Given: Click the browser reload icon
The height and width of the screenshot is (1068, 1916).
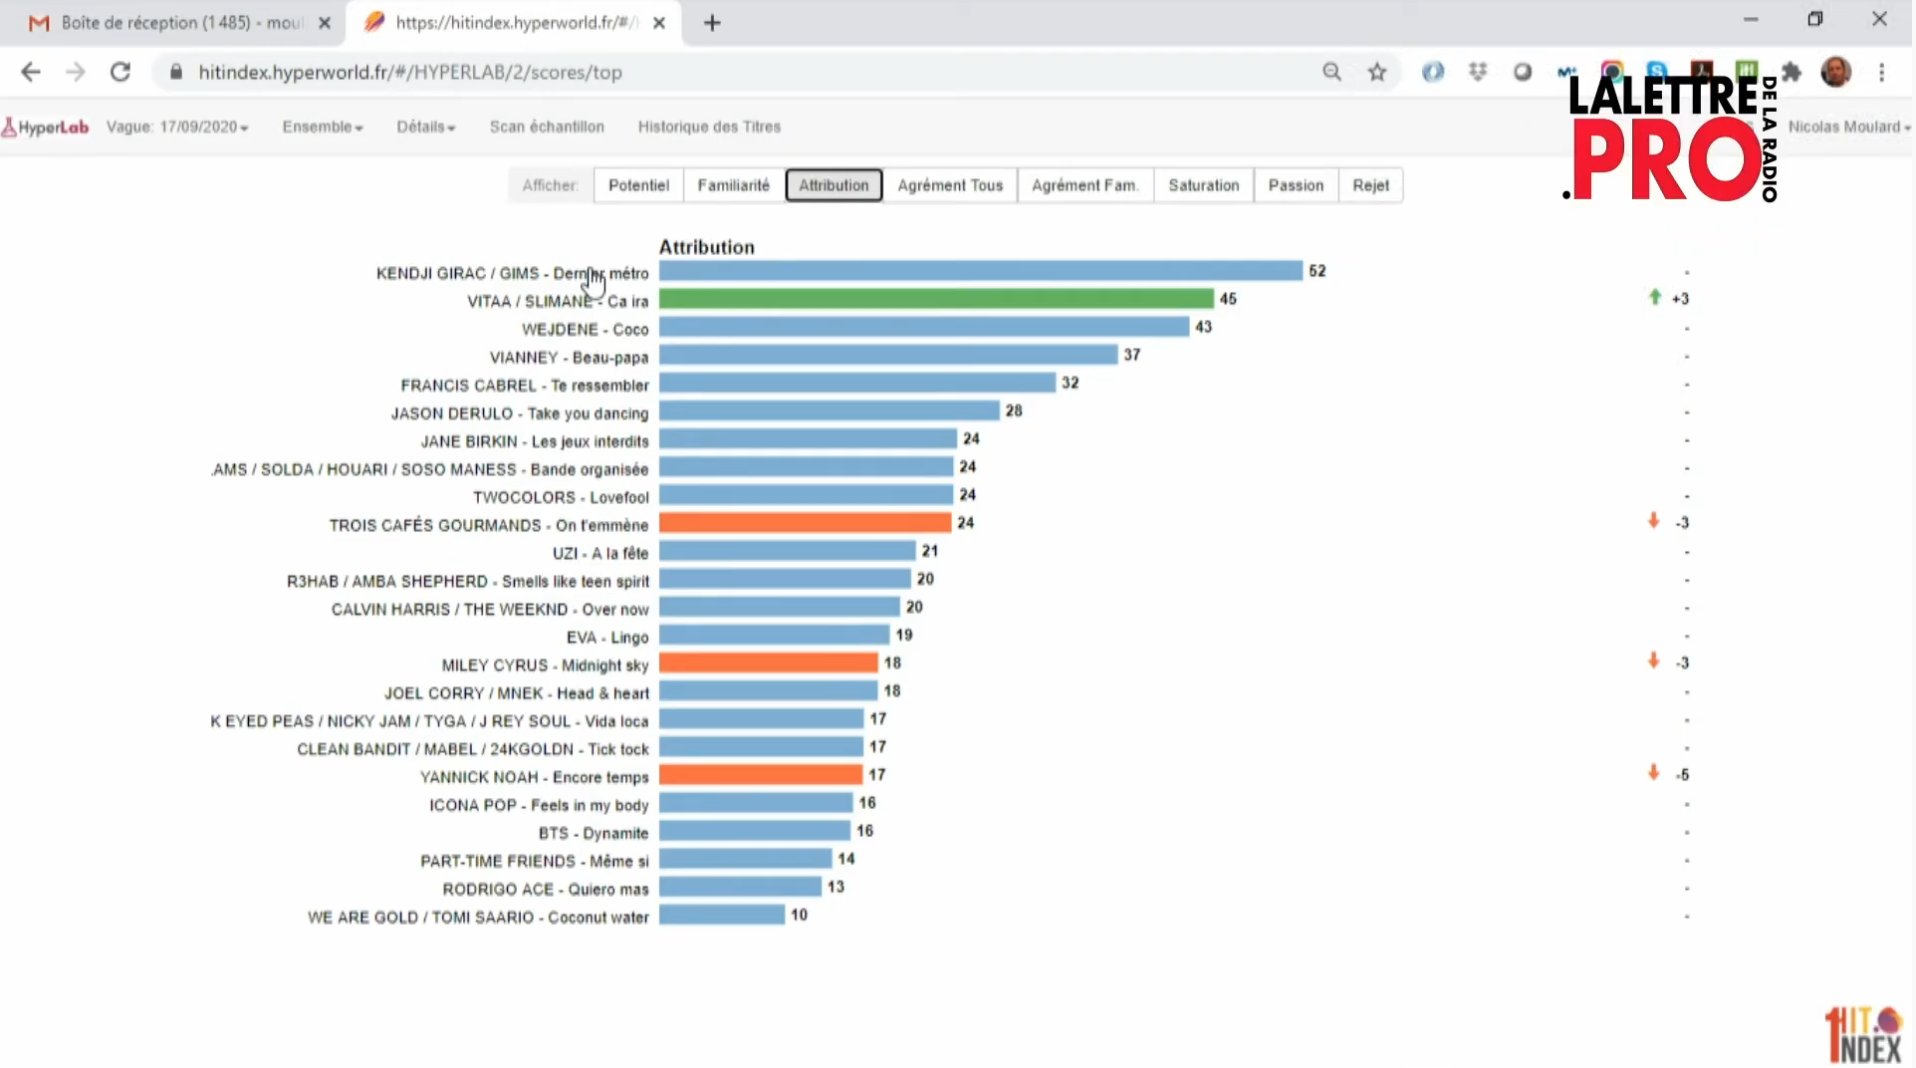Looking at the screenshot, I should click(120, 72).
